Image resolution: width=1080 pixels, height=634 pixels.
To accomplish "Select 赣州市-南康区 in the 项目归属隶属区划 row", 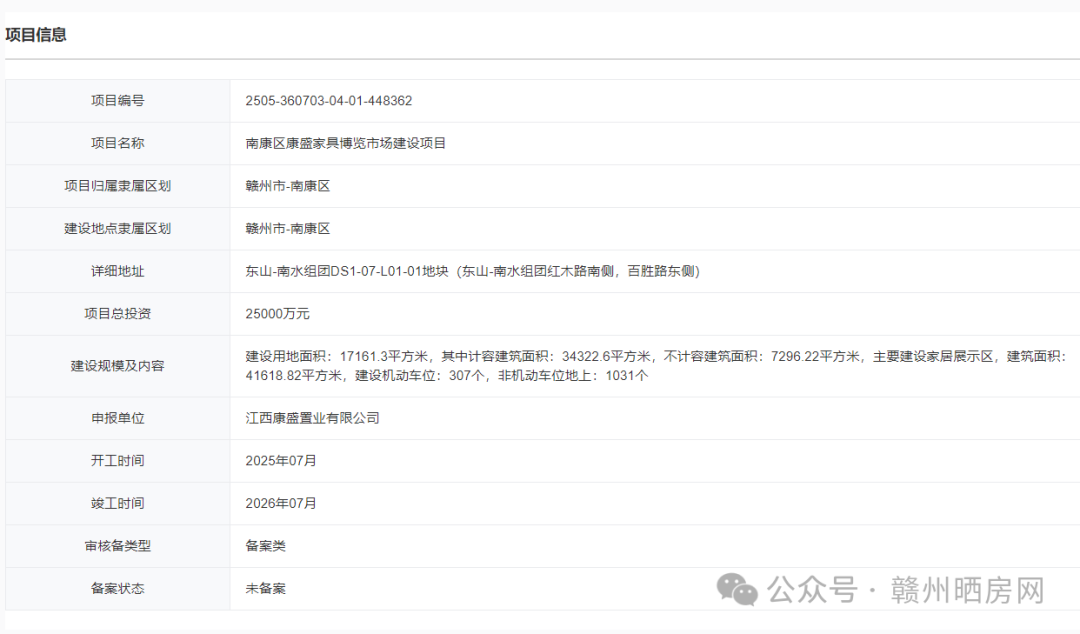I will [x=288, y=186].
